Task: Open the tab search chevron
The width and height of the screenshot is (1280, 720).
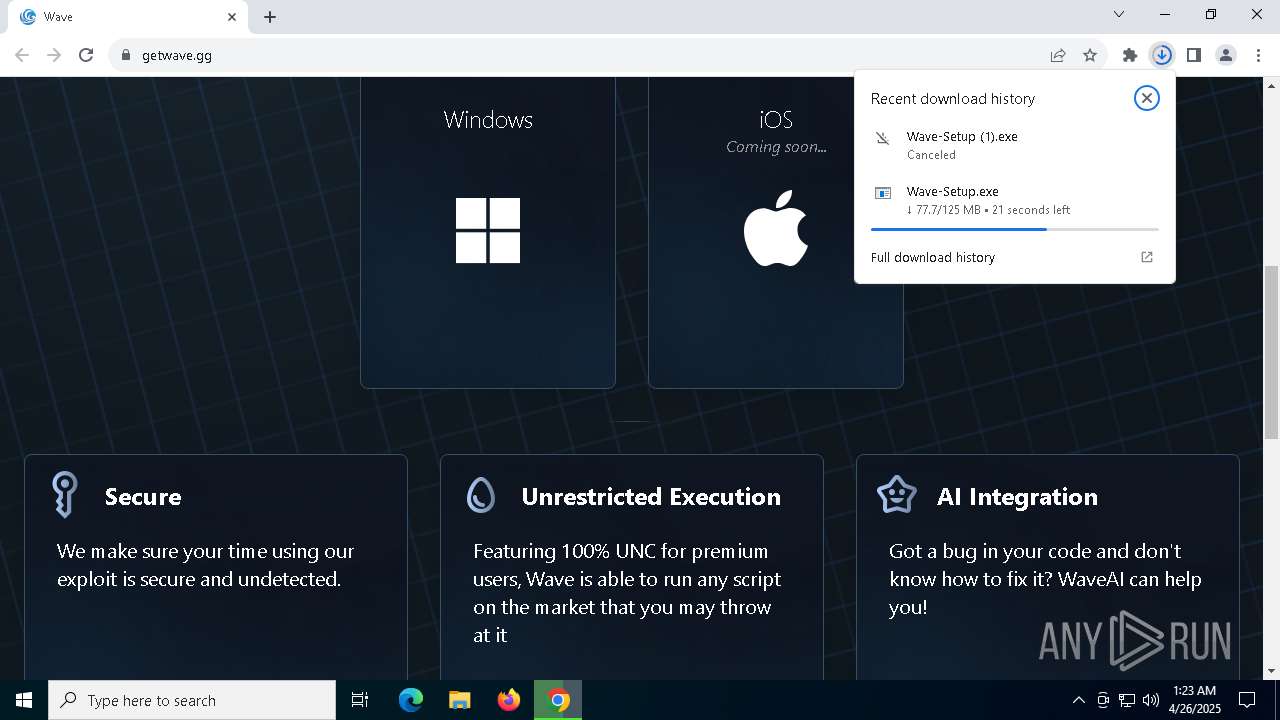Action: [1119, 14]
